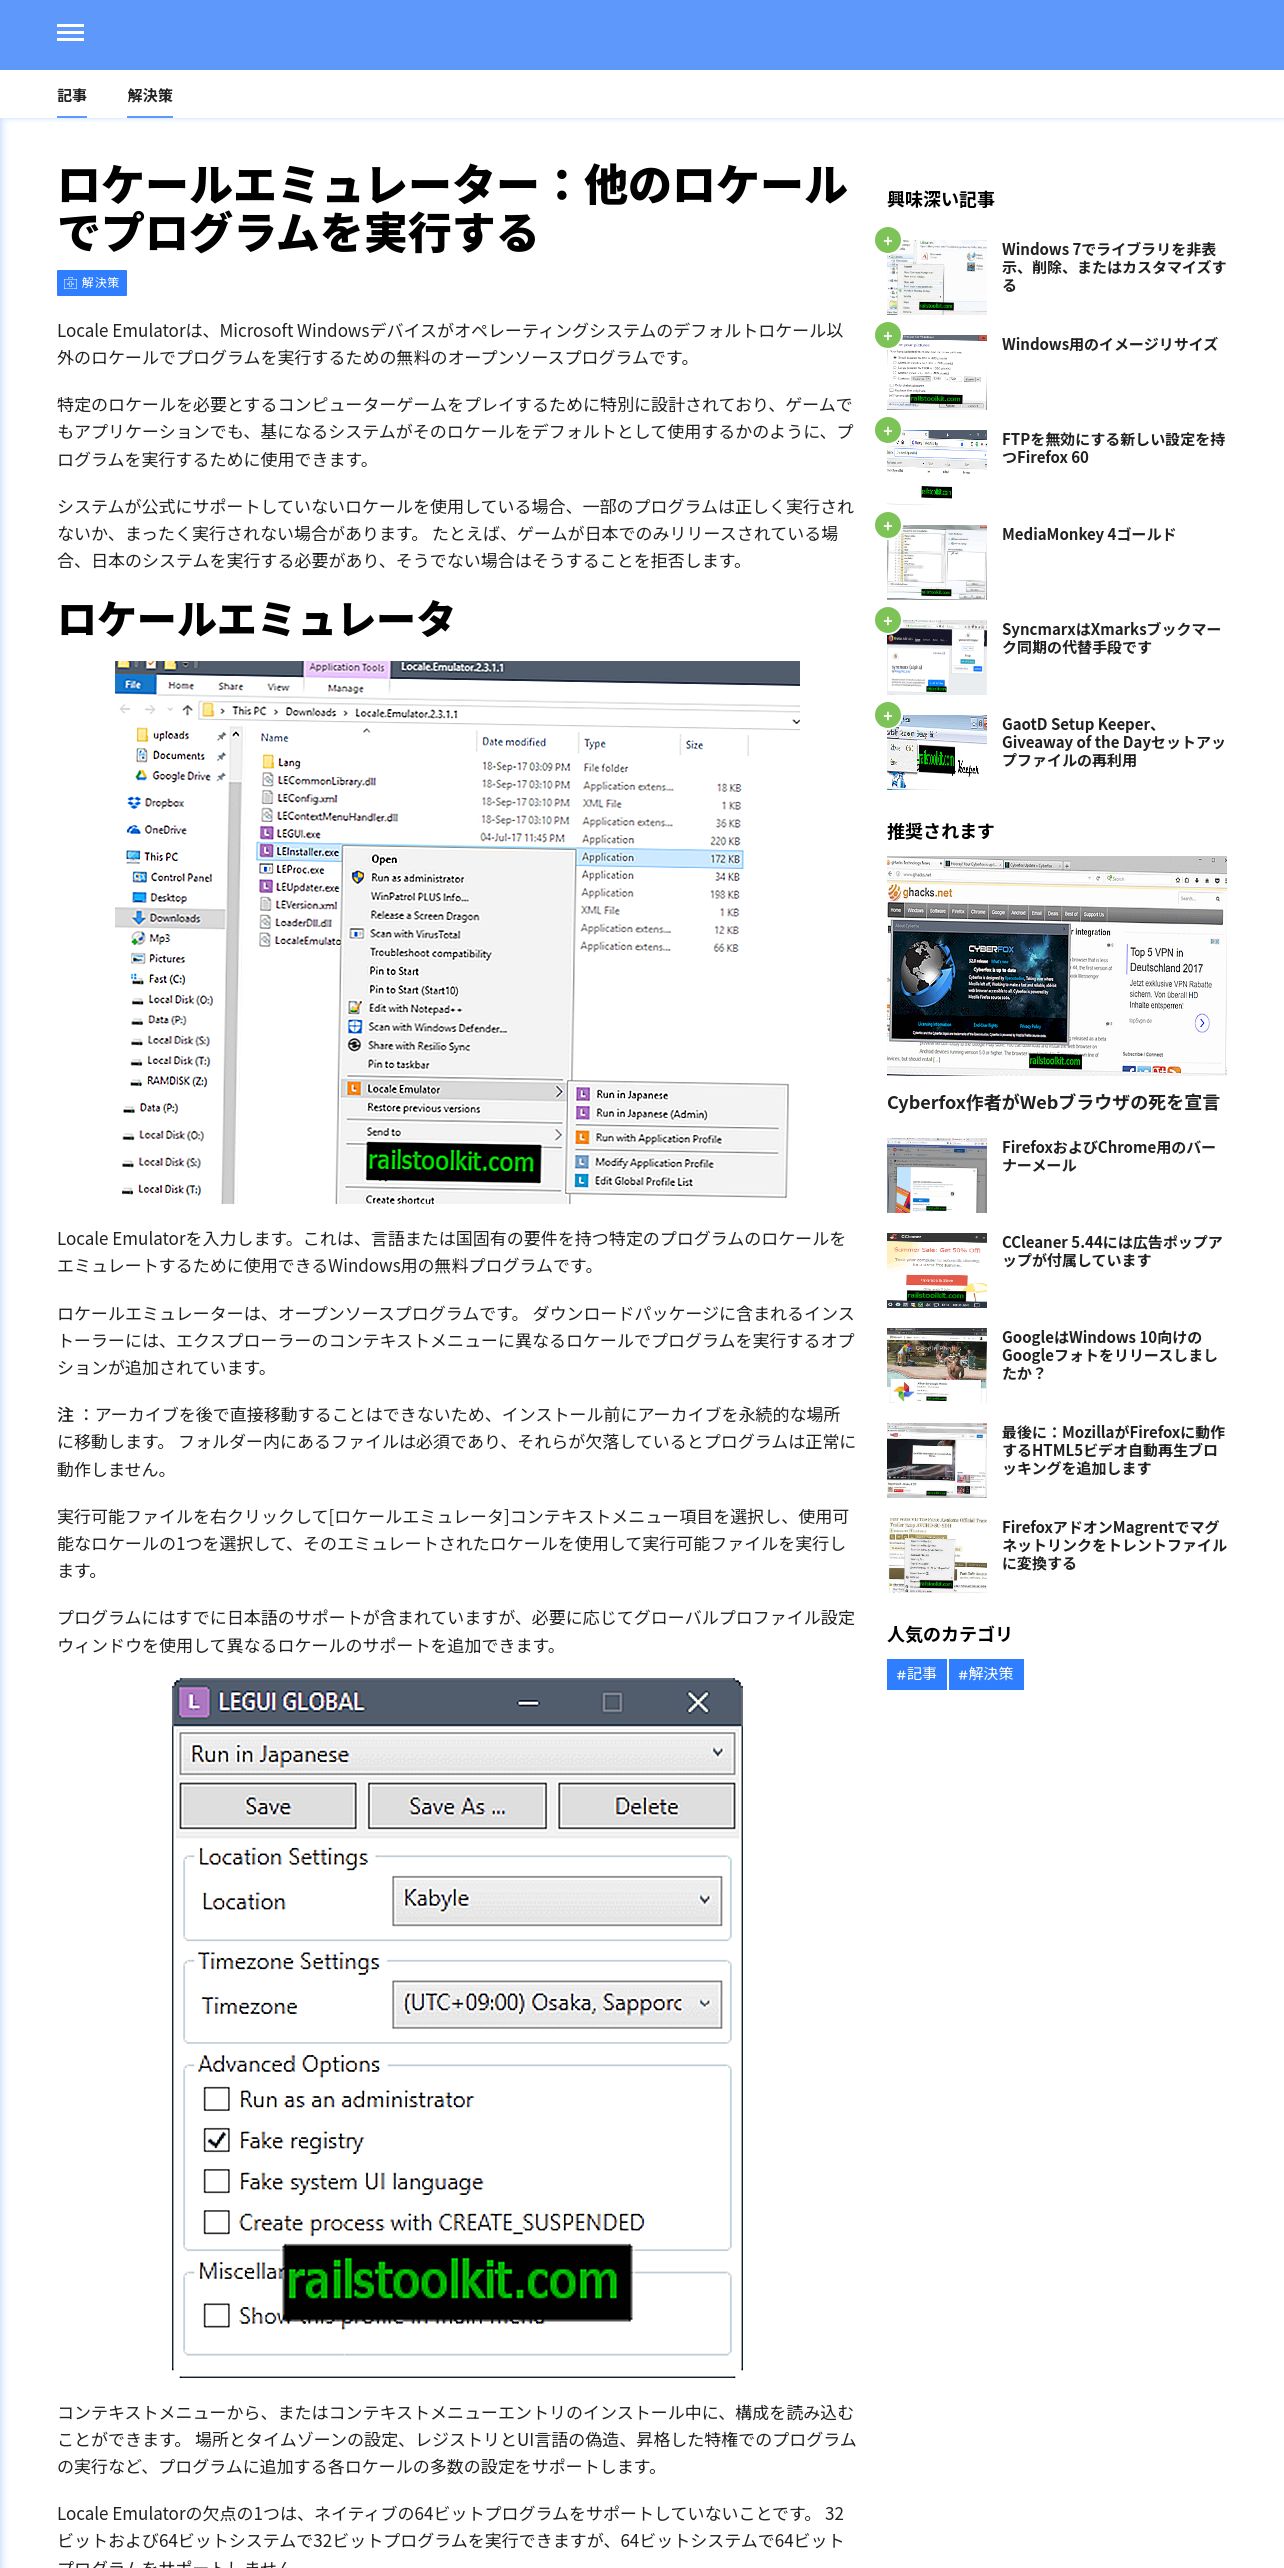
Task: Uncheck Fake registry in LEGUI GLOBAL screenshot
Action: coord(216,2139)
